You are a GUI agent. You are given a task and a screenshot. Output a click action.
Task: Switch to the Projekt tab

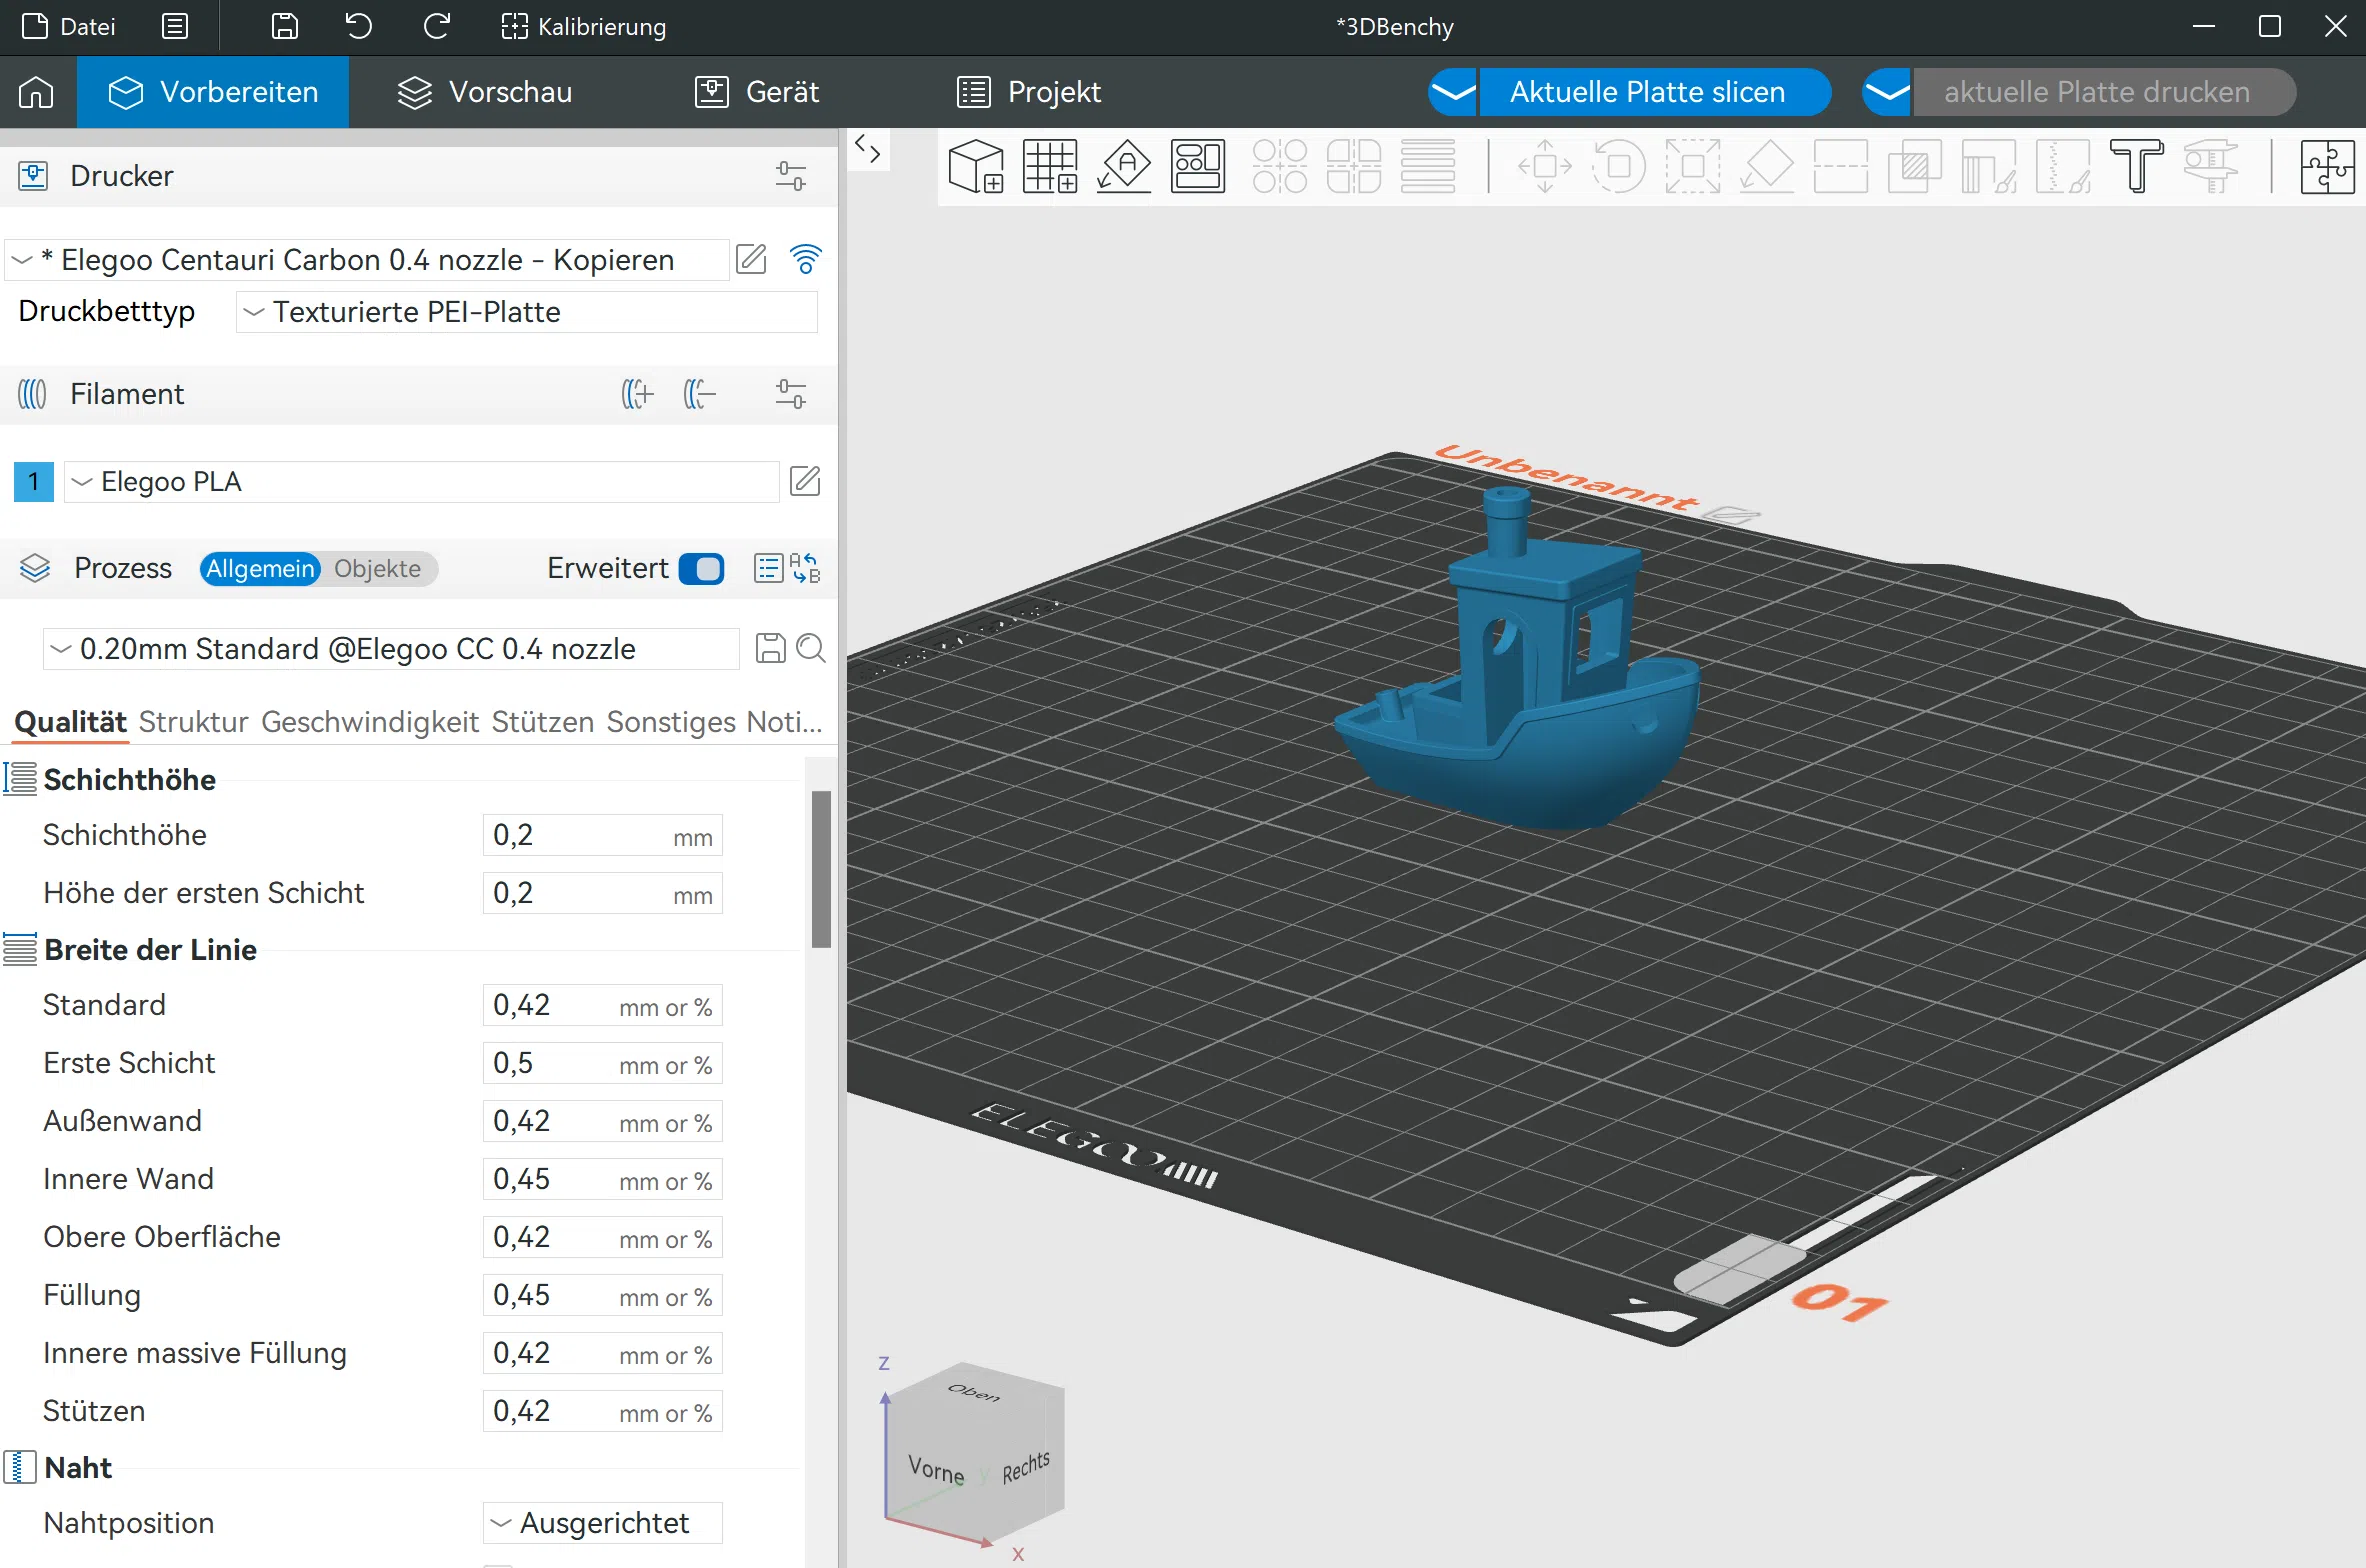[1030, 92]
